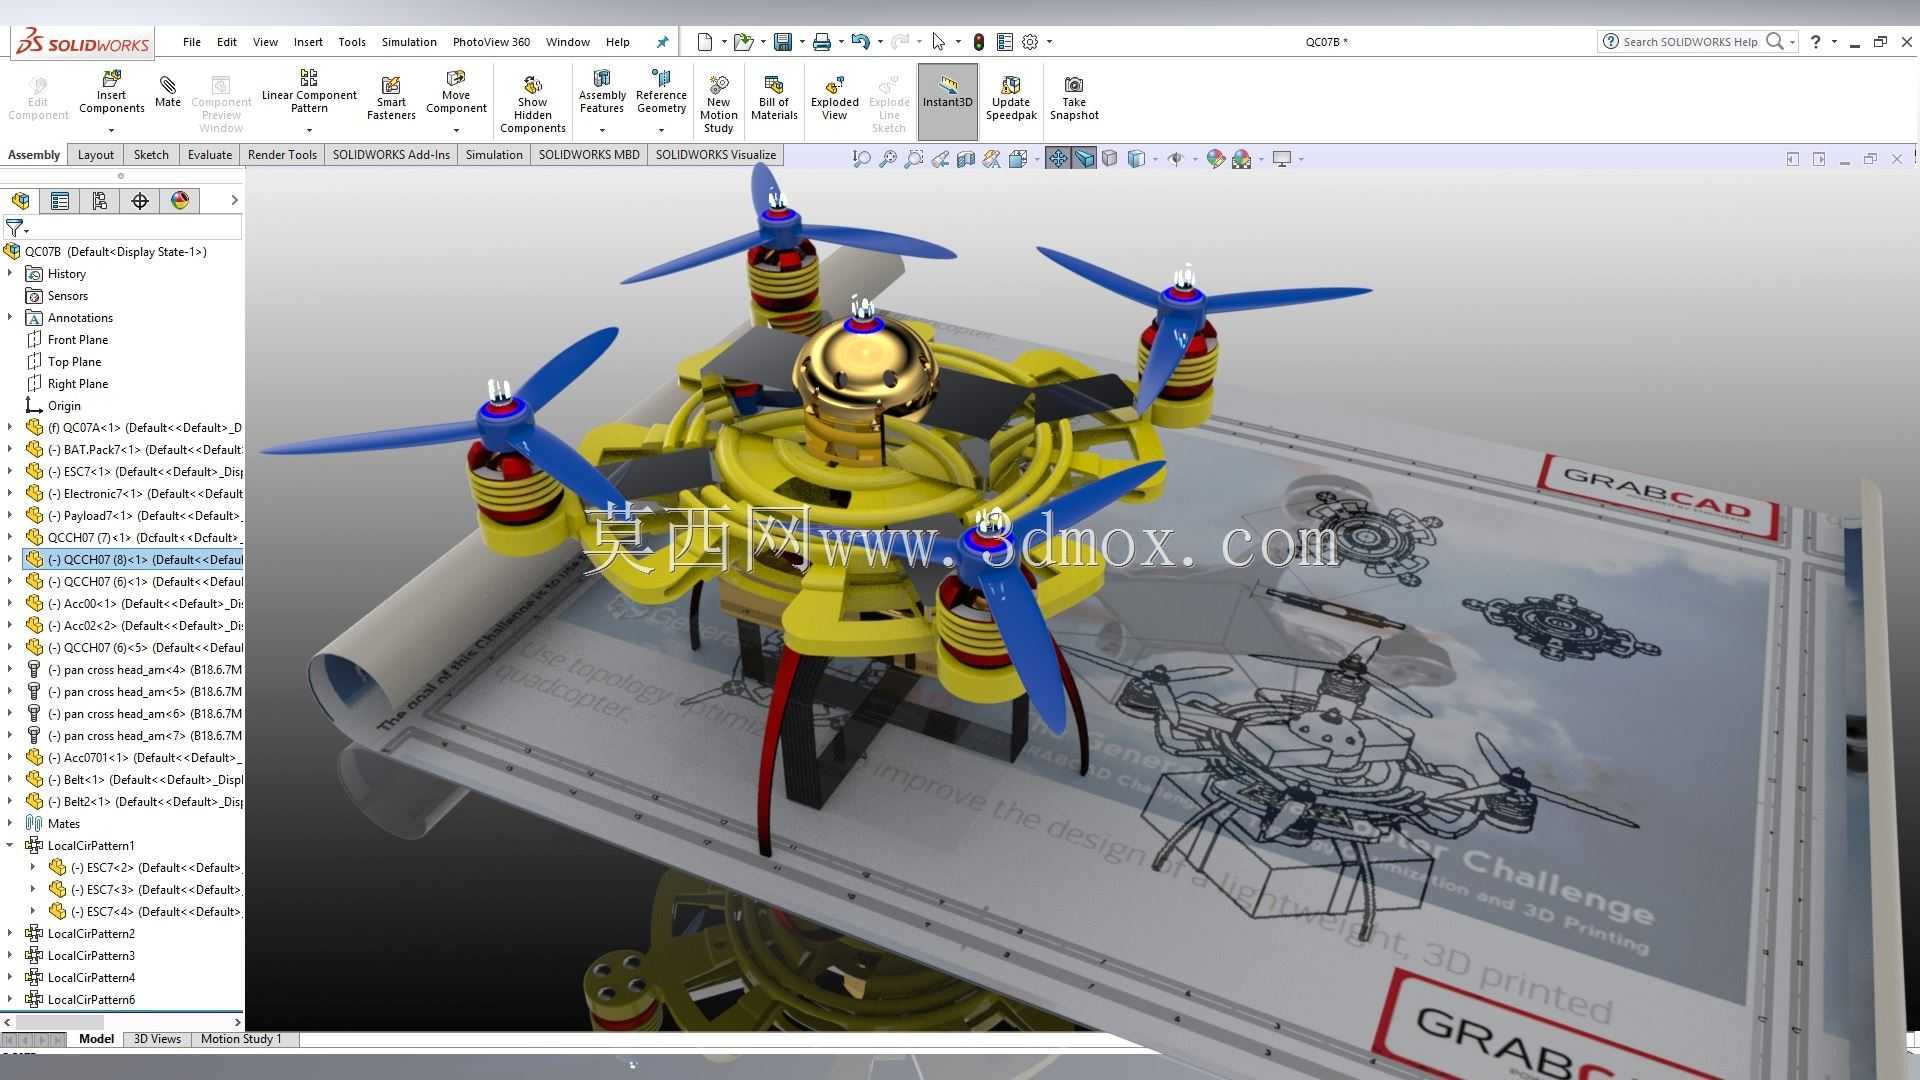1920x1080 pixels.
Task: Open Move Component dropdown arrow
Action: coord(456,131)
